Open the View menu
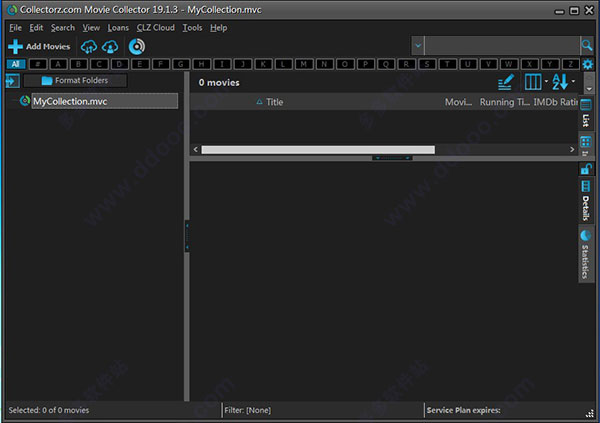 pos(91,28)
